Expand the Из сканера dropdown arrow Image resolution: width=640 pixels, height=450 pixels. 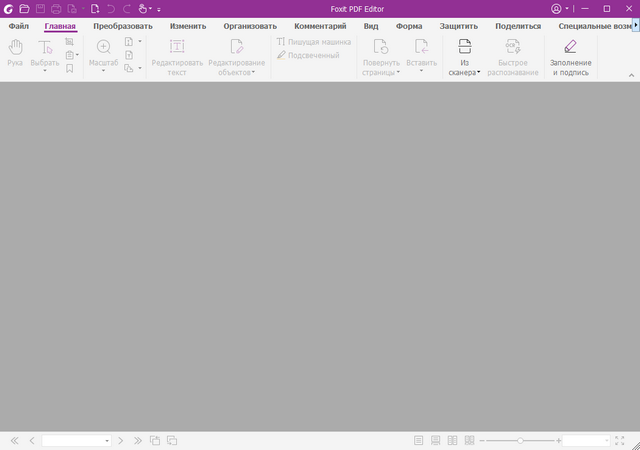(479, 73)
